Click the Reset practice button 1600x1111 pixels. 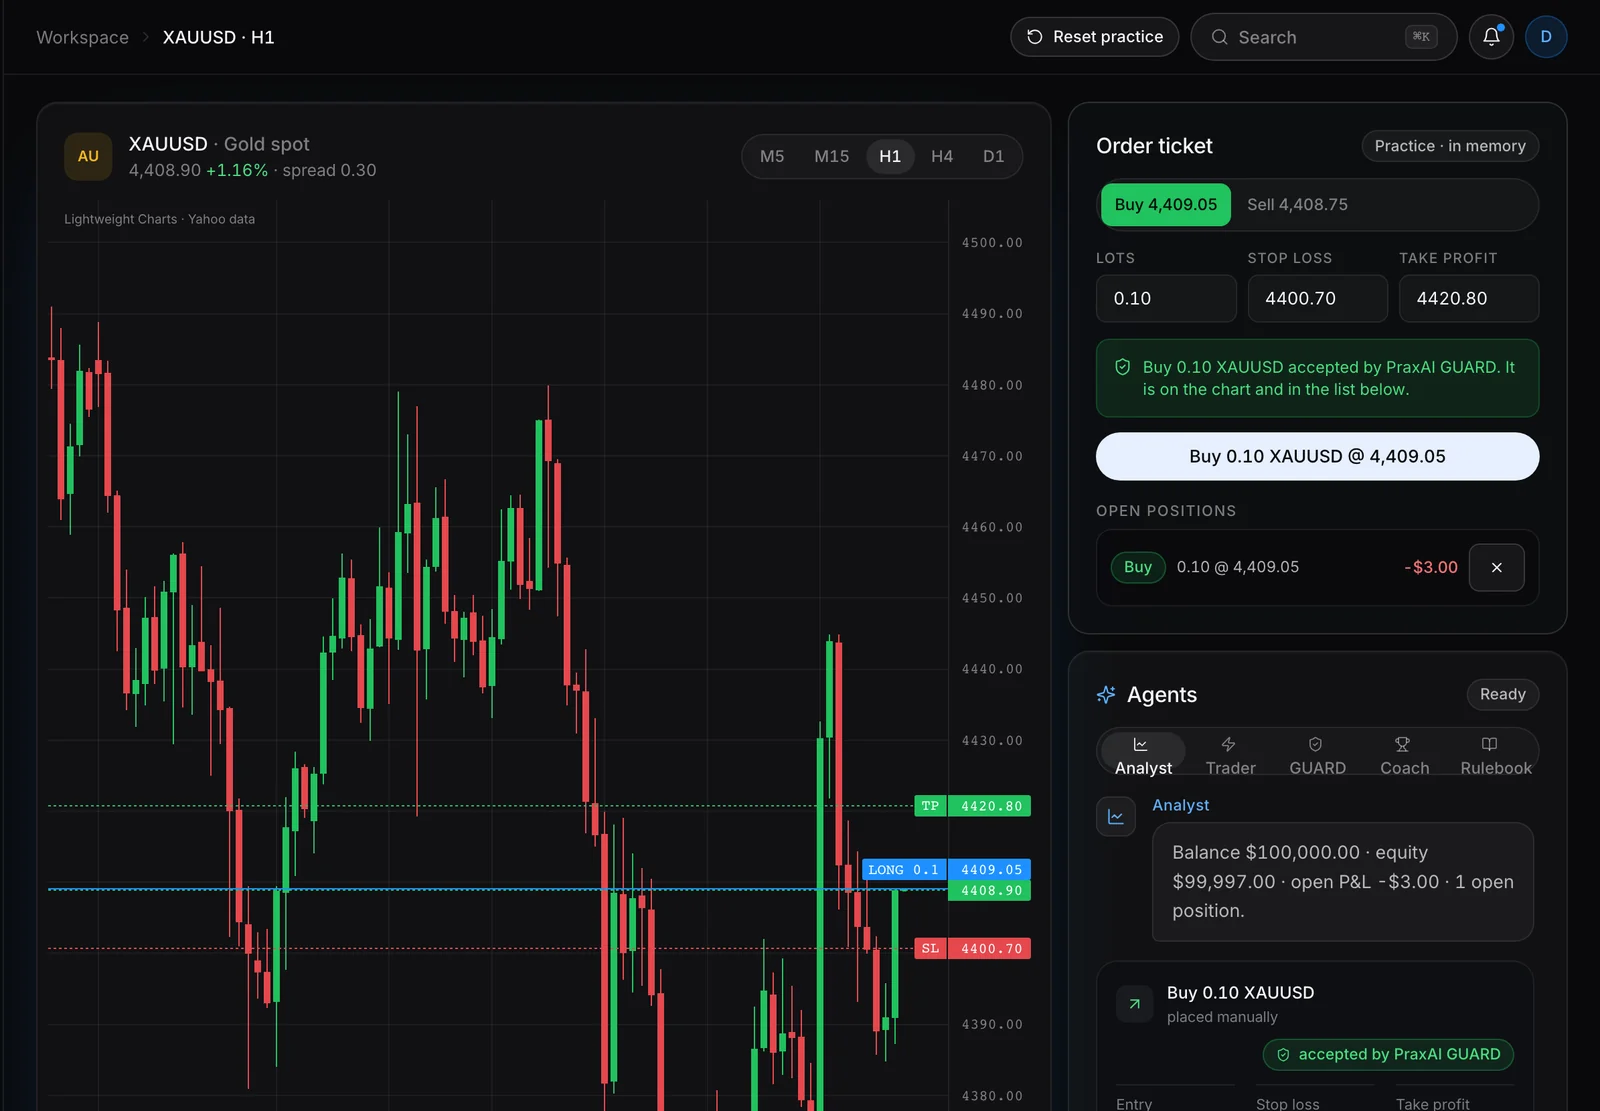(x=1095, y=37)
